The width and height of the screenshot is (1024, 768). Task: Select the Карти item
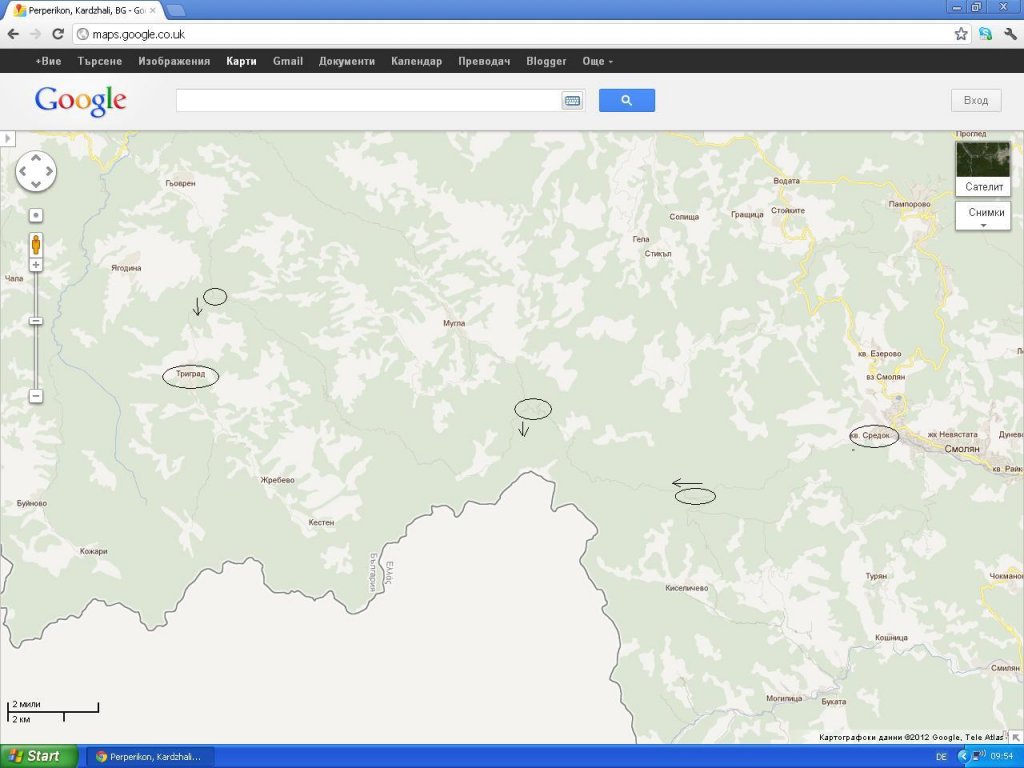[x=242, y=61]
